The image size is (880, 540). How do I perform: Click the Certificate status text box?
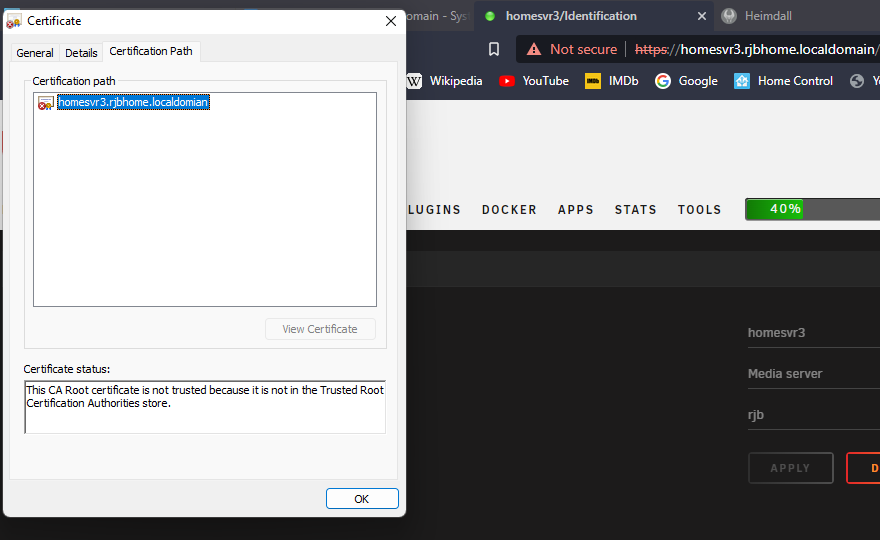pos(205,407)
